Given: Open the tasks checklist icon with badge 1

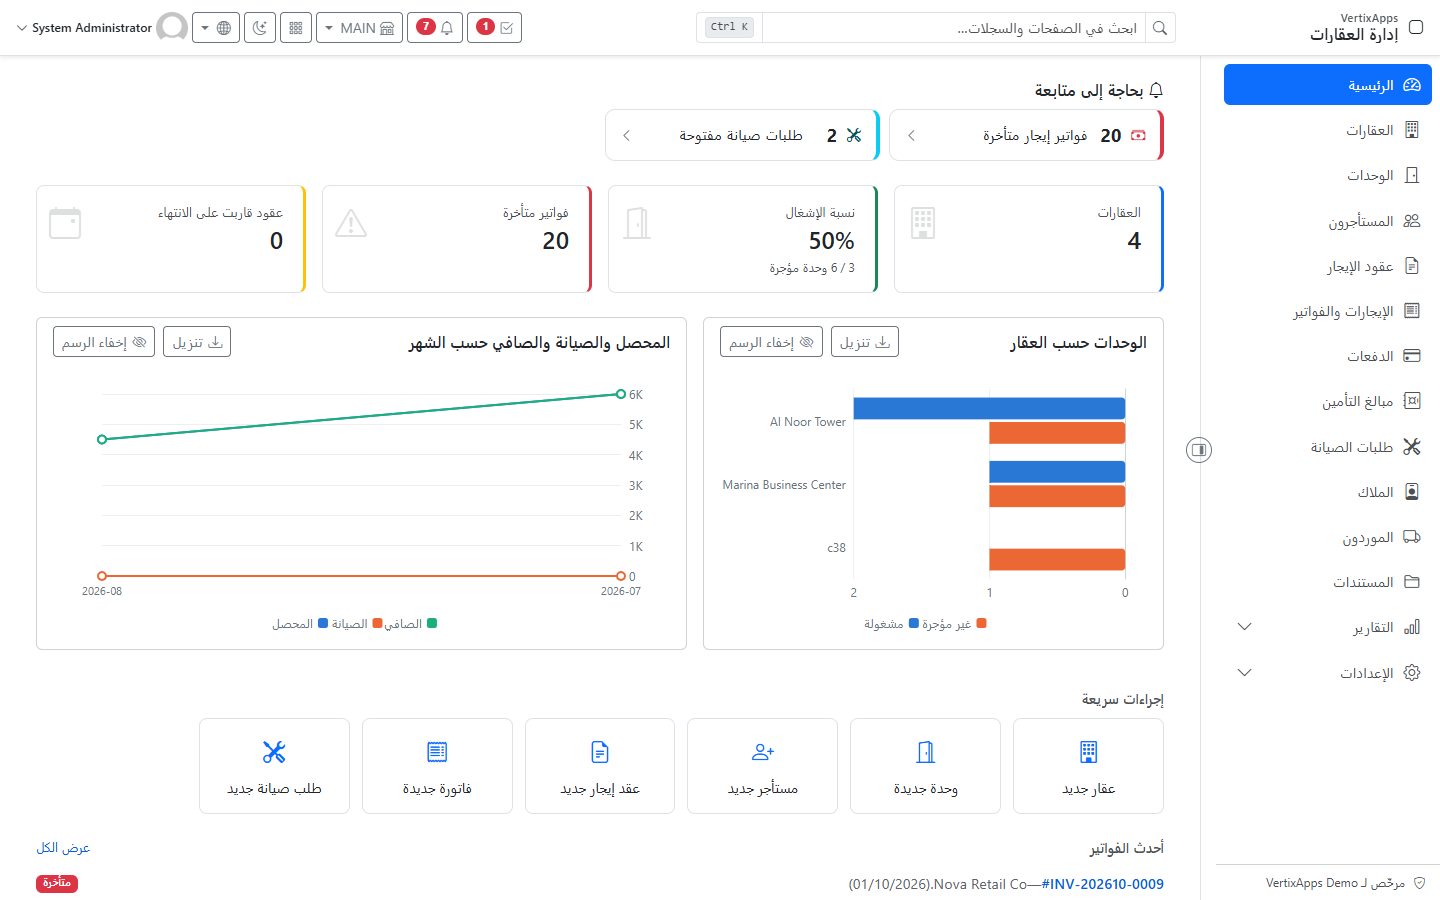Looking at the screenshot, I should pyautogui.click(x=494, y=28).
